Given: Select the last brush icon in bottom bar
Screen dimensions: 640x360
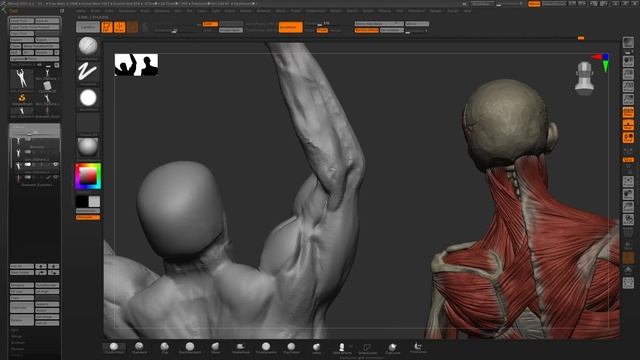Looking at the screenshot, I should click(418, 347).
